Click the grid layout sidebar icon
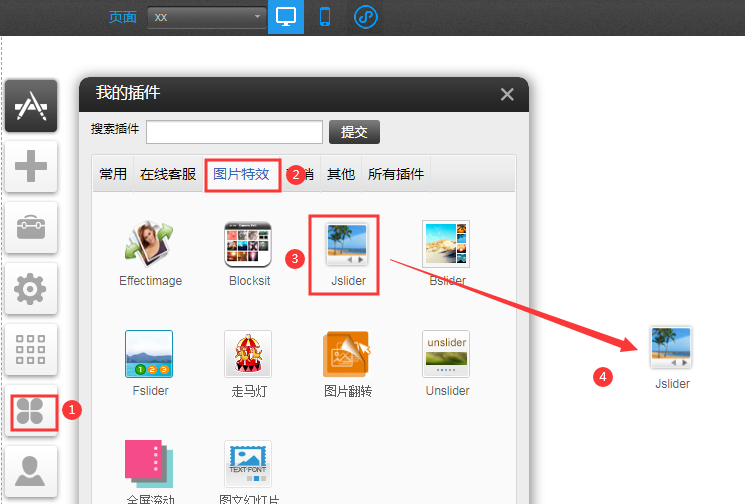Image resolution: width=745 pixels, height=504 pixels. coord(31,350)
